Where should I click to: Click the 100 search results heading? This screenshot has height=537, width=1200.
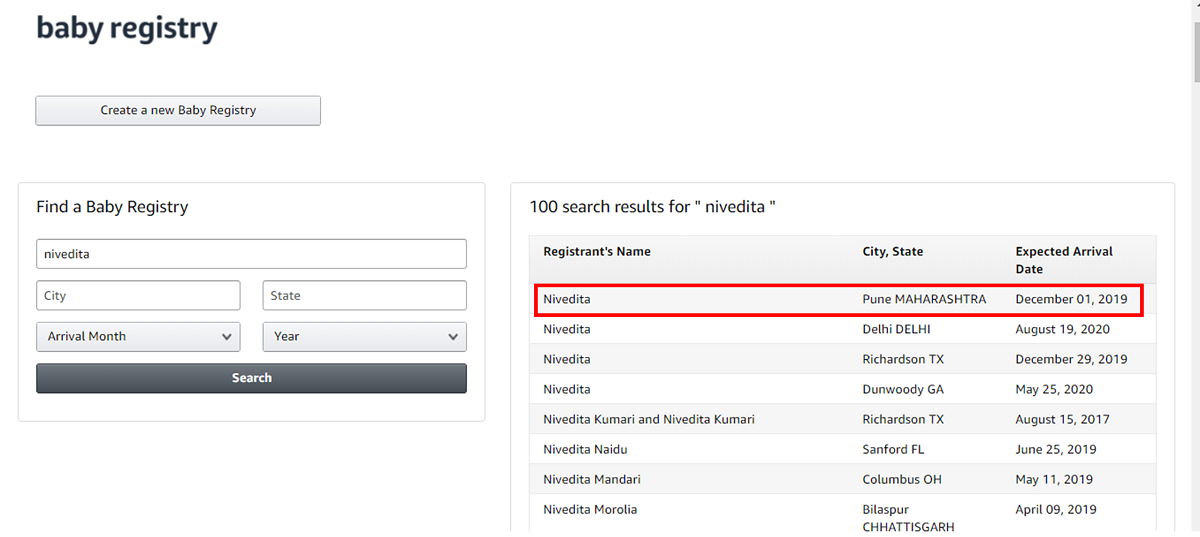click(653, 207)
